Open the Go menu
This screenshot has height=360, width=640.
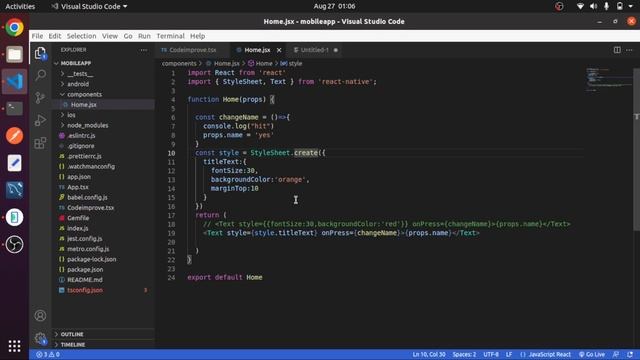click(x=128, y=36)
